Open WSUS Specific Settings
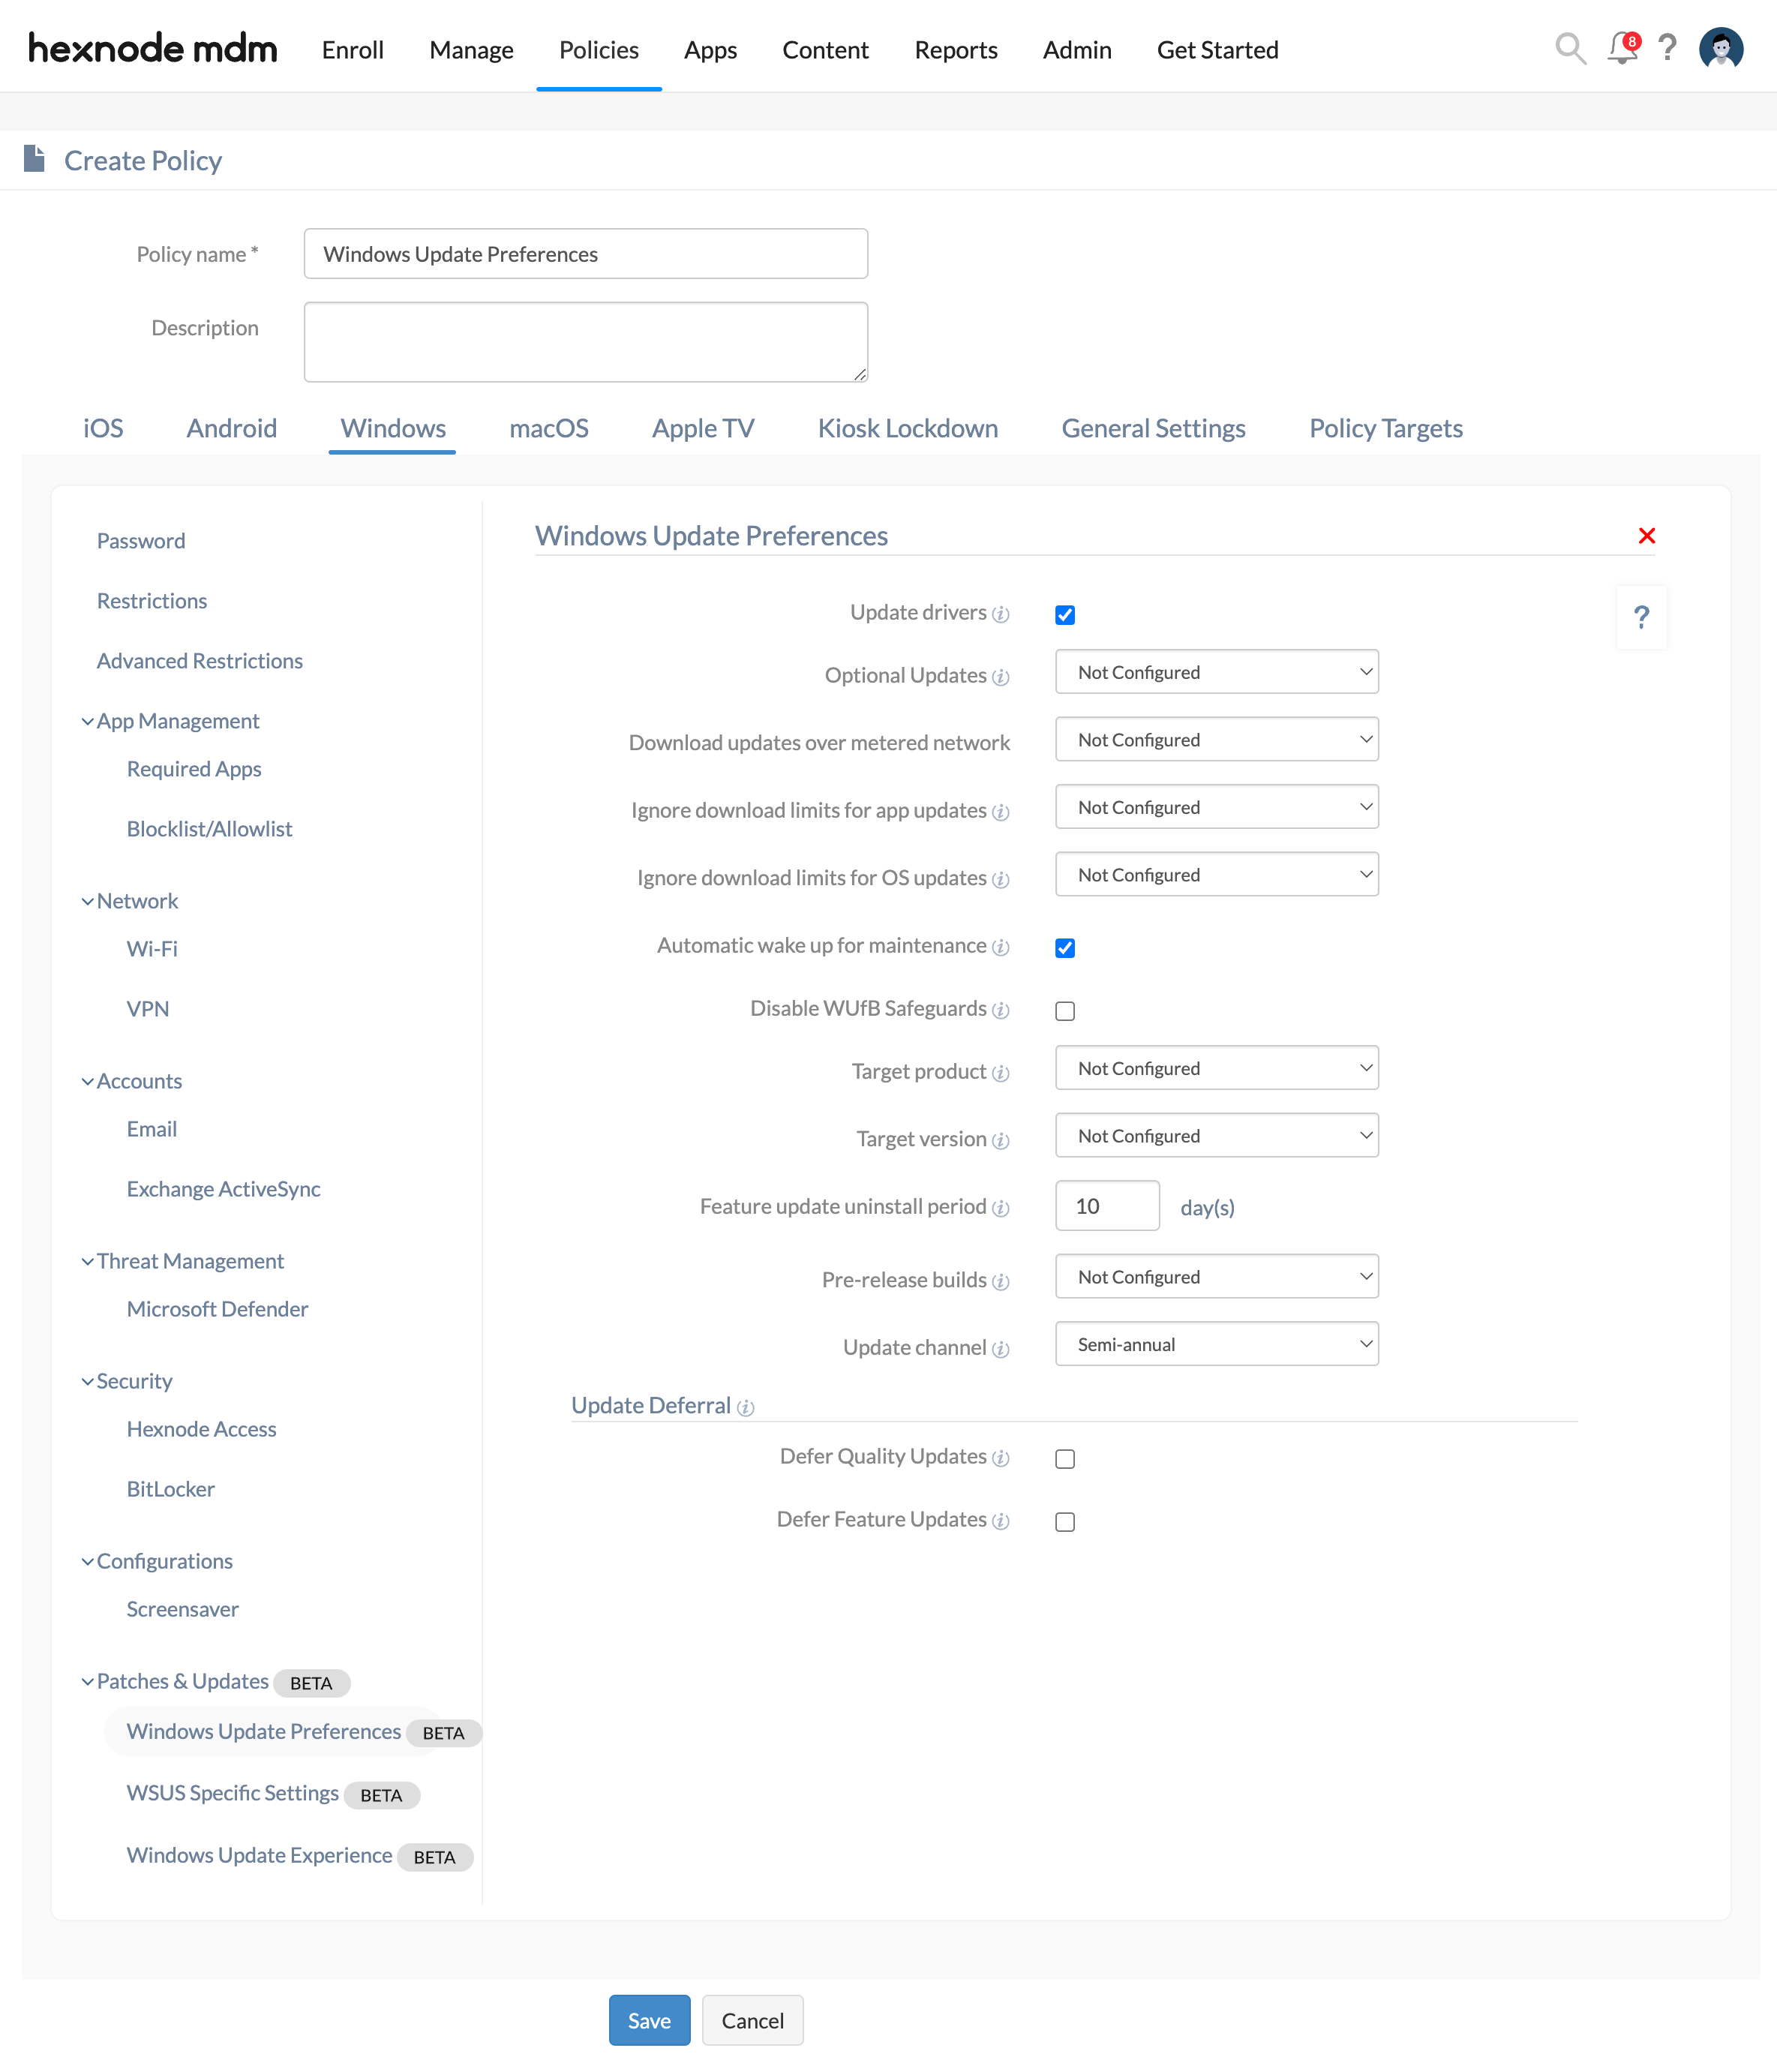Screen dimensions: 1777x2072 (x=232, y=1792)
